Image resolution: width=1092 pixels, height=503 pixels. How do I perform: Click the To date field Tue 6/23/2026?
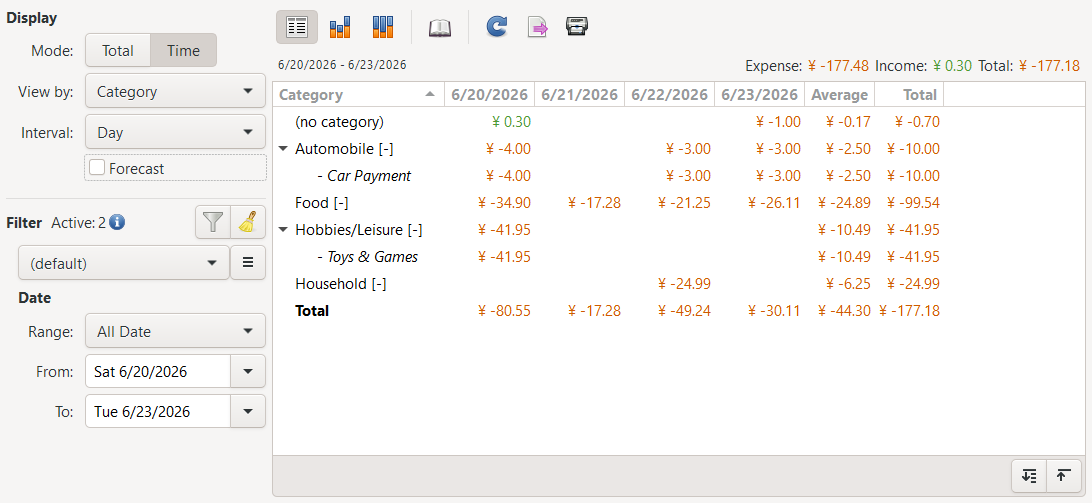tap(158, 412)
